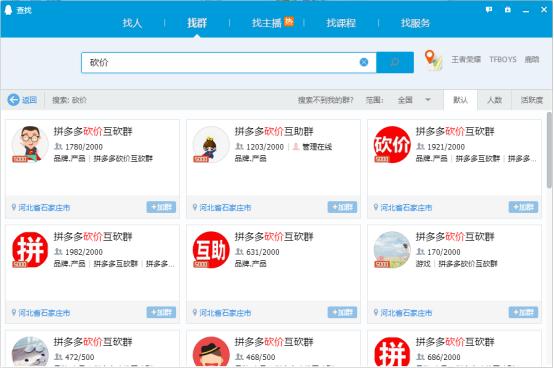Clear the search box with the X icon

(364, 62)
